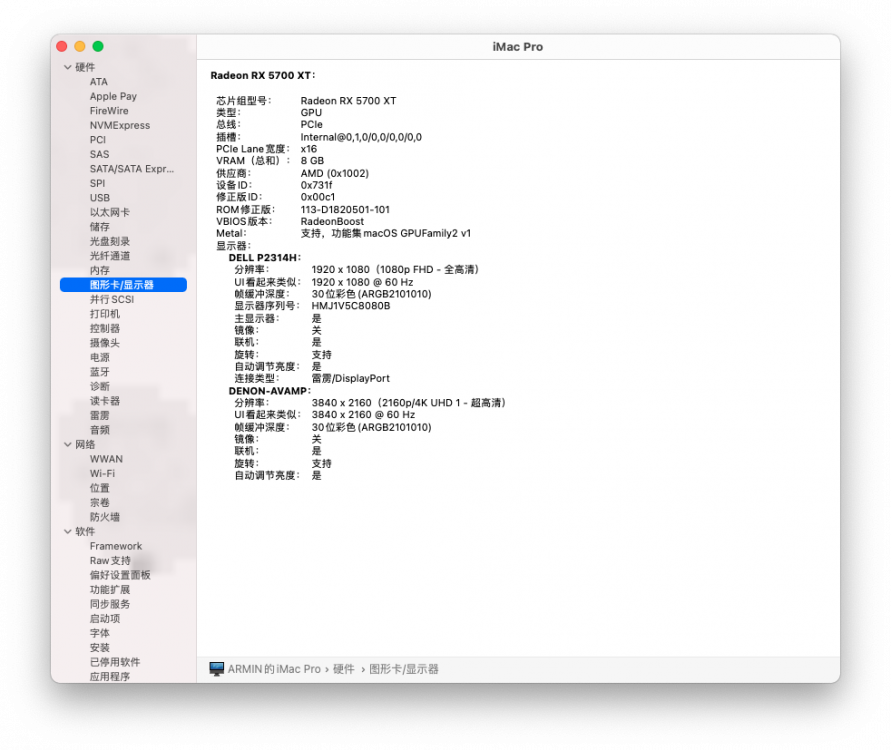Click serial number HMJ1V5C8080B
Viewport: 891px width, 750px height.
coord(351,306)
